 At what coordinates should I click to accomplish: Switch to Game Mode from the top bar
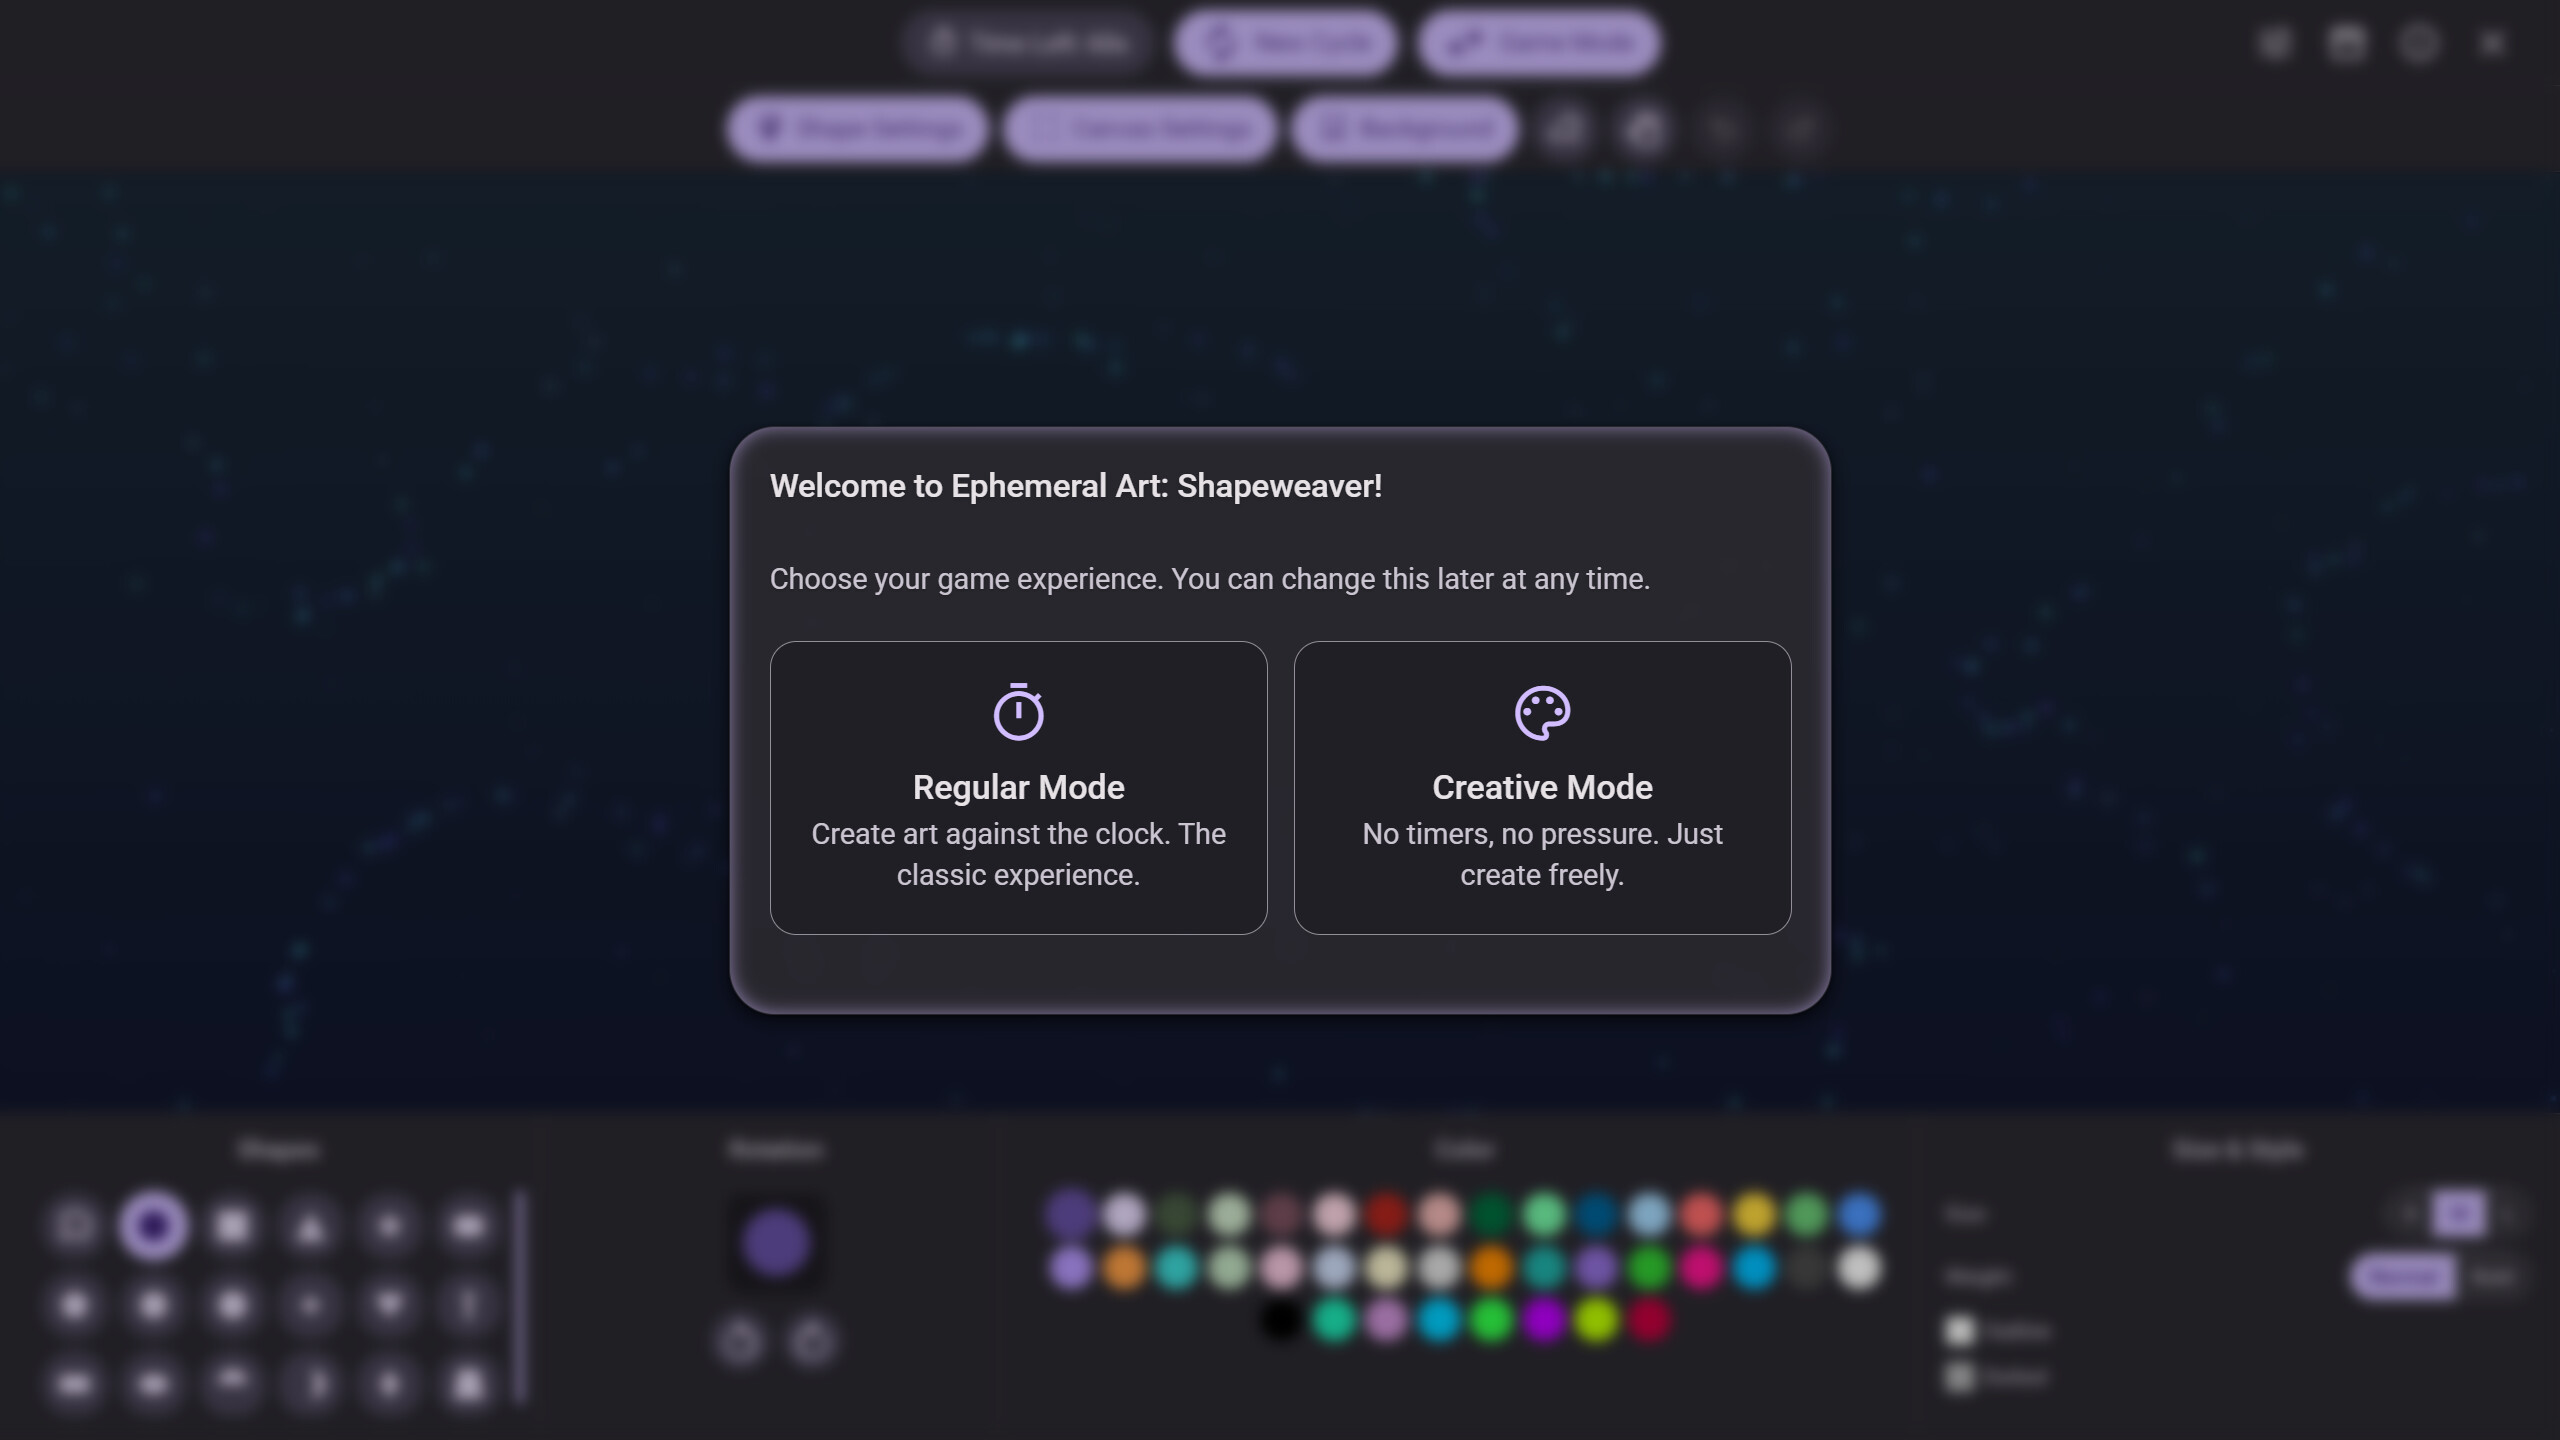pos(1537,42)
